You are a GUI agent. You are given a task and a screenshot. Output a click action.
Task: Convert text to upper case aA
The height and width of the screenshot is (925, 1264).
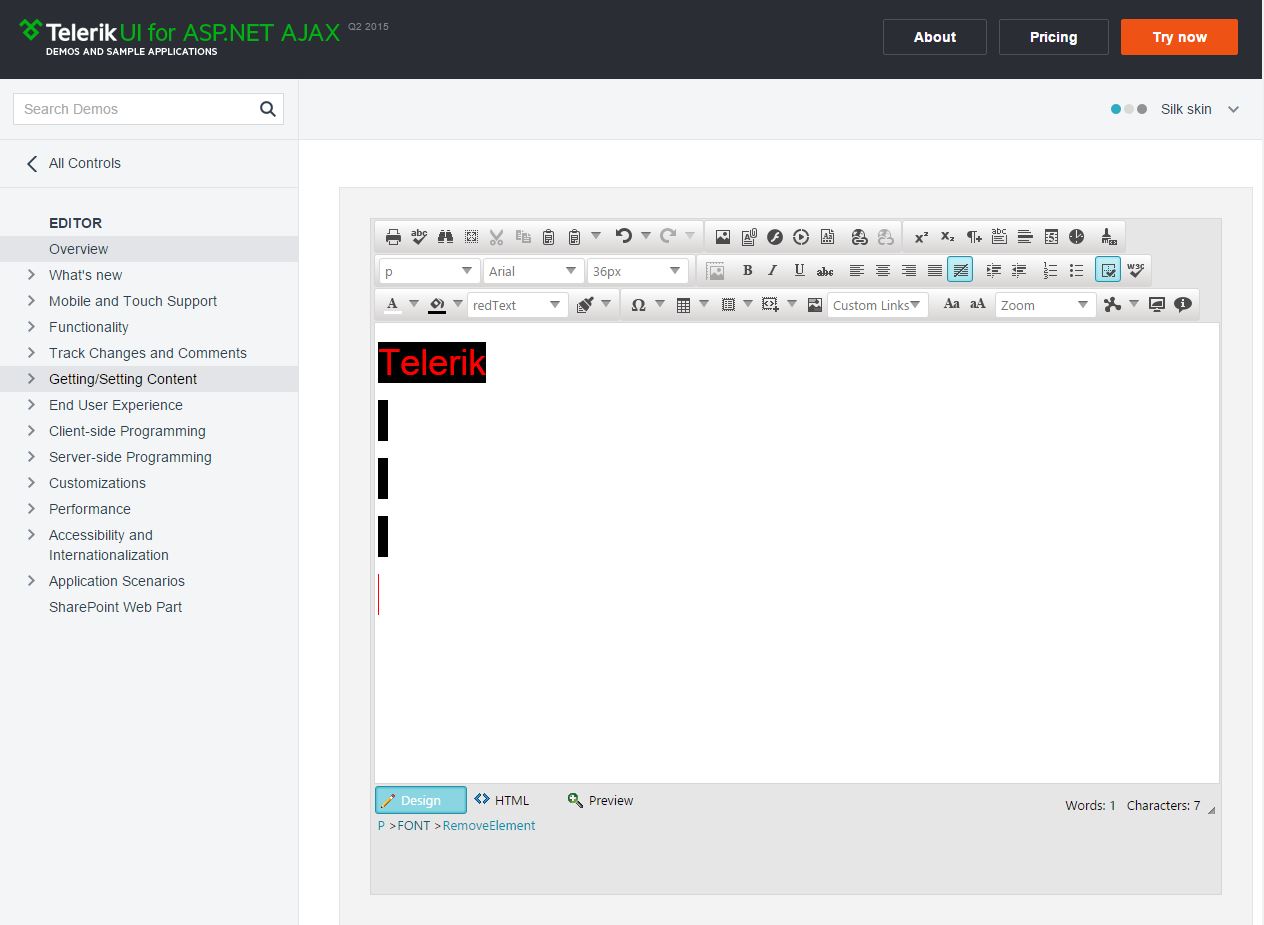(x=977, y=304)
